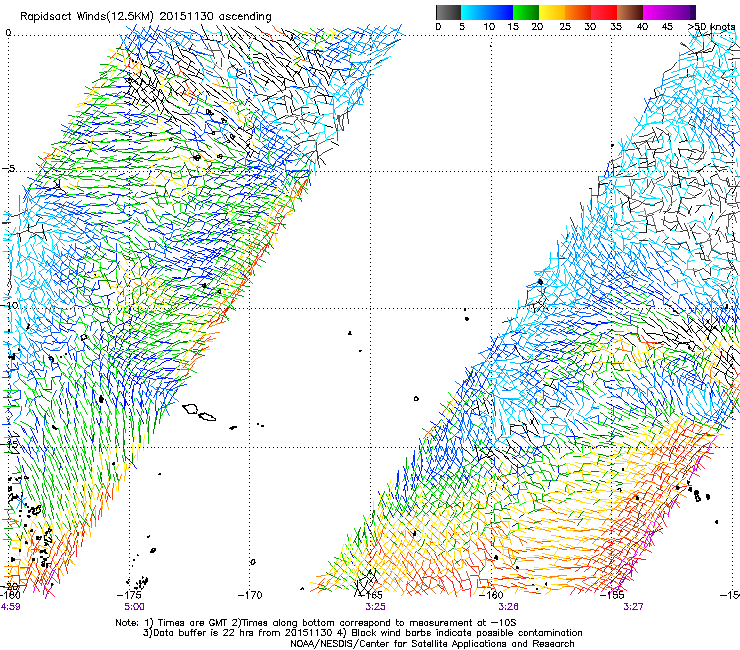Click the latitude label '0' on left axis

(8, 33)
